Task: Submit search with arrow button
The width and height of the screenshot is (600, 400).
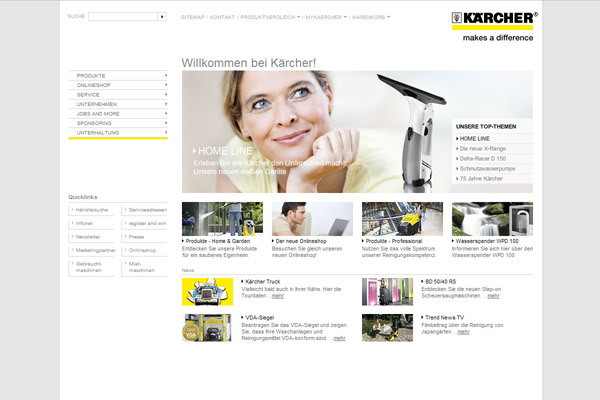Action: [162, 16]
